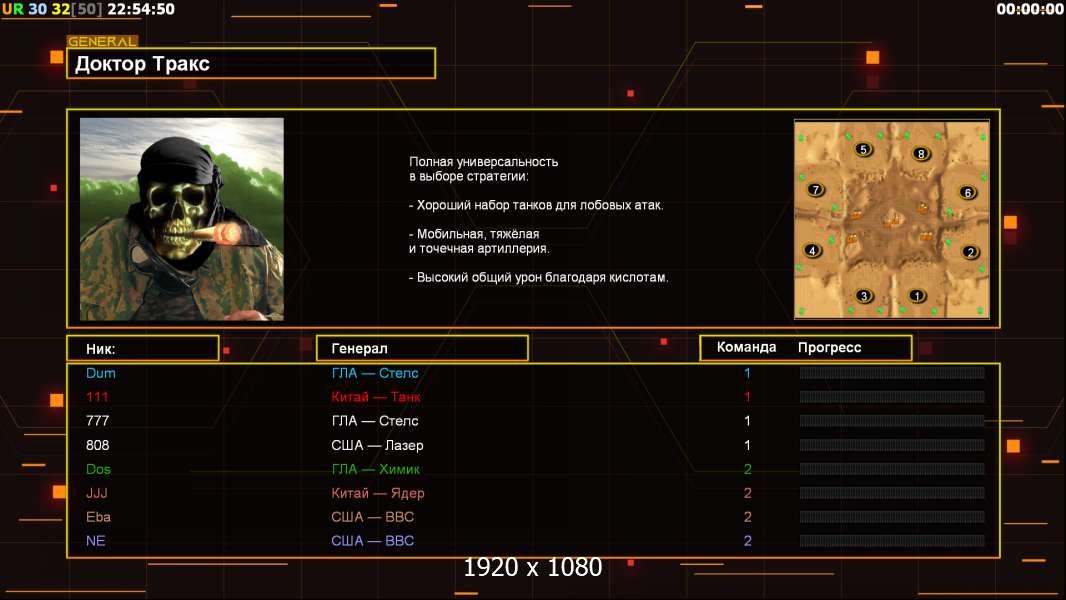Click the Команда column header
Image resolution: width=1066 pixels, height=600 pixels.
point(746,348)
